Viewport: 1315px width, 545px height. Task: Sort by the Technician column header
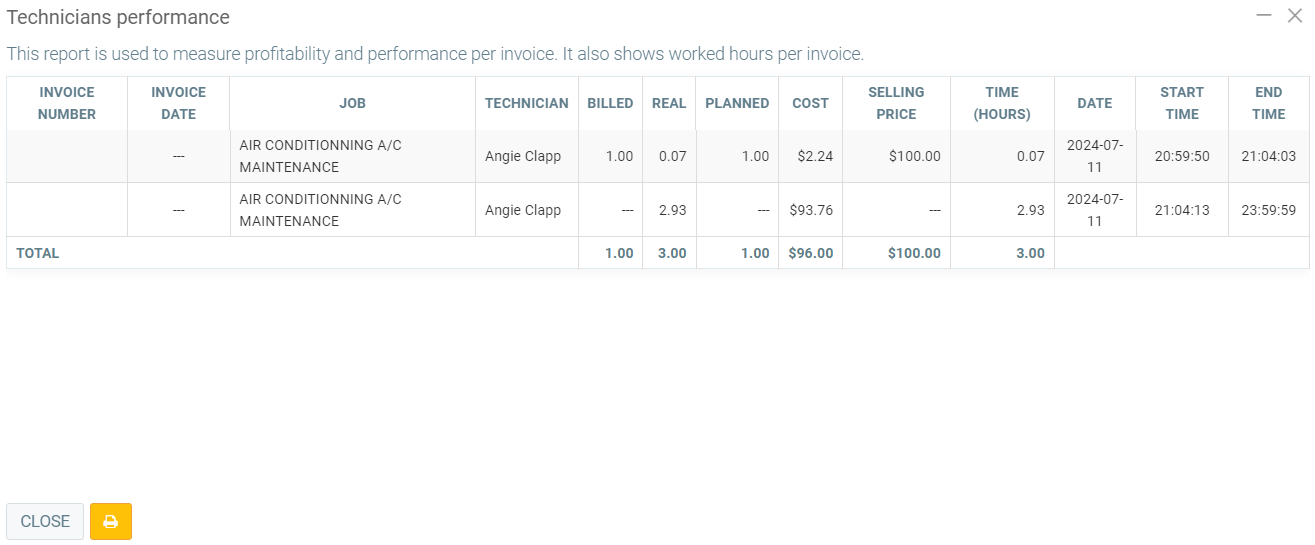(x=526, y=103)
